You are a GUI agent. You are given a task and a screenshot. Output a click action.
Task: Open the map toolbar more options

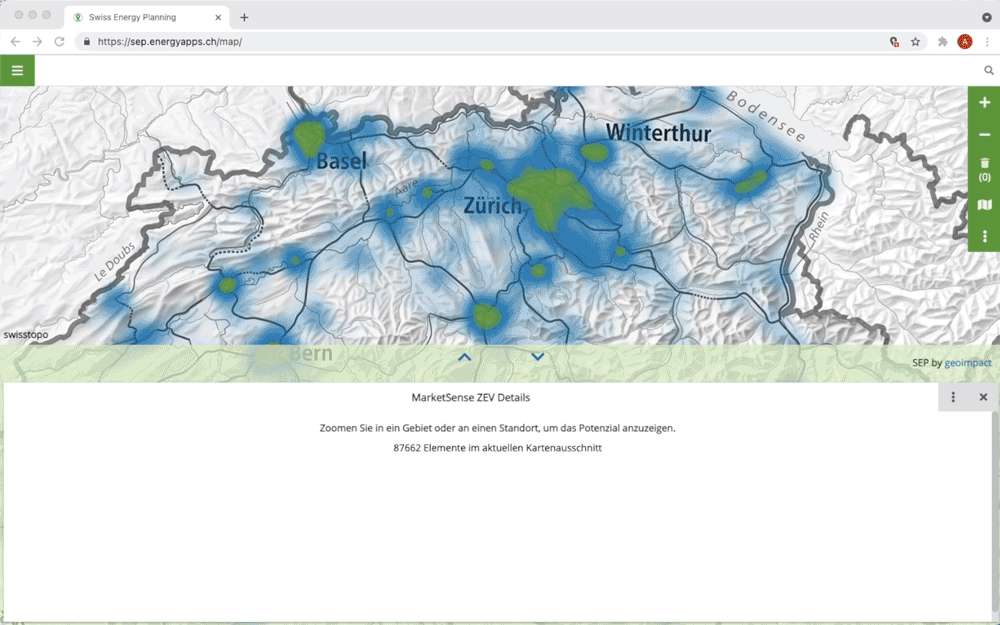984,236
